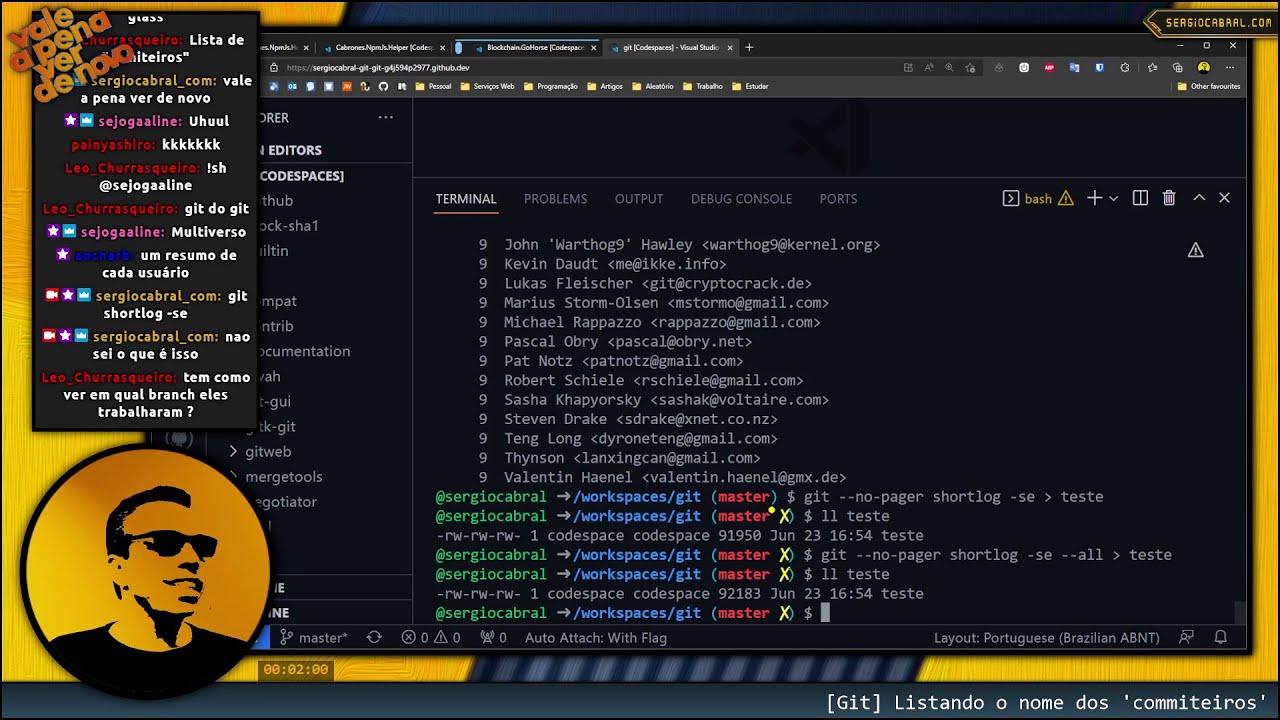This screenshot has height=720, width=1280.
Task: Maximize panel size with the chevron up
Action: pyautogui.click(x=1199, y=198)
